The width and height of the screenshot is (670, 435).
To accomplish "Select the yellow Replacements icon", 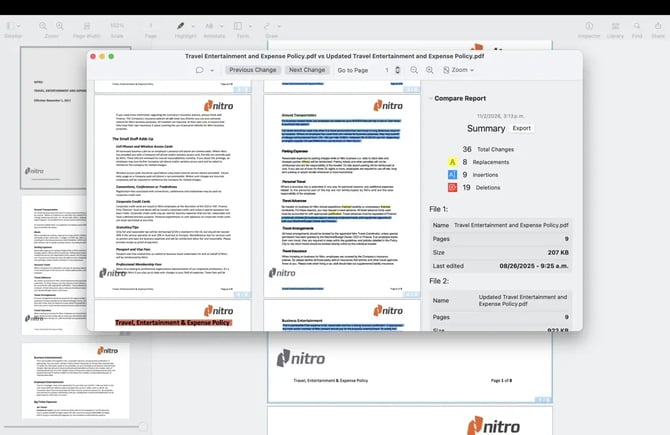I will pyautogui.click(x=452, y=162).
